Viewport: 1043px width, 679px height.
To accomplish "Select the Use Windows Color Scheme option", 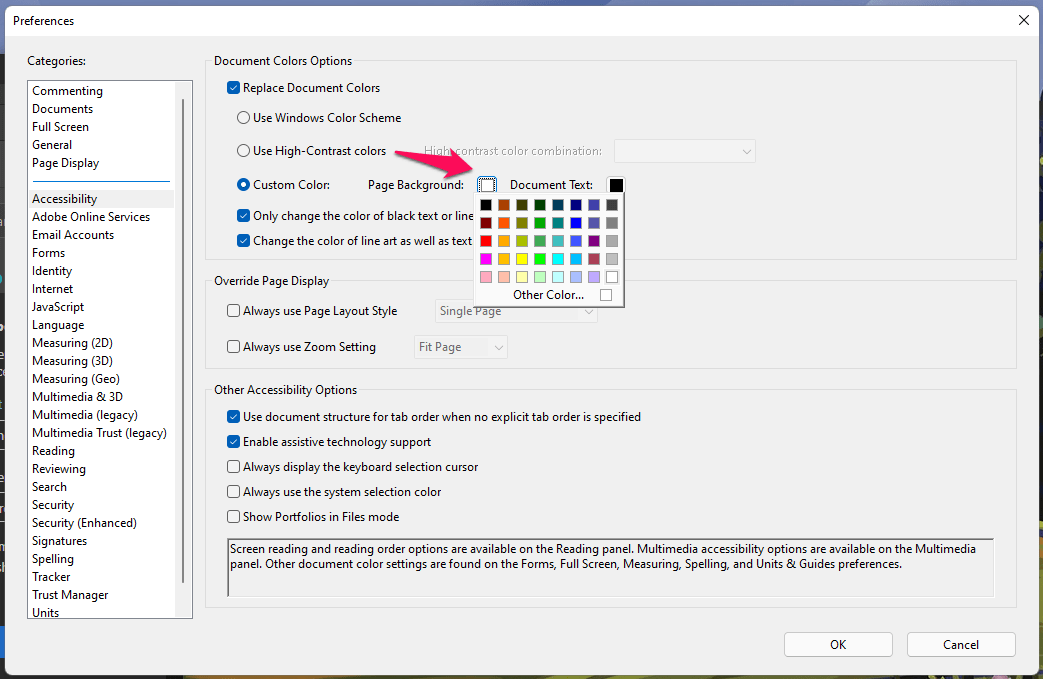I will point(243,118).
